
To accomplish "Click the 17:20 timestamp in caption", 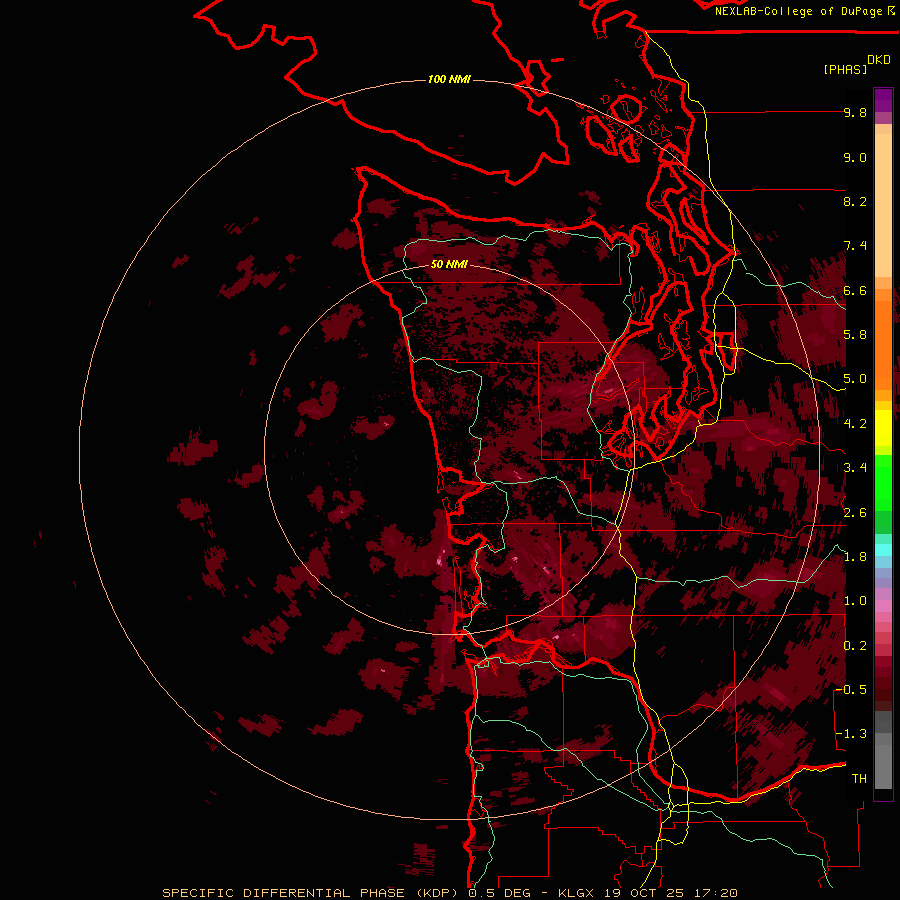I will point(716,893).
